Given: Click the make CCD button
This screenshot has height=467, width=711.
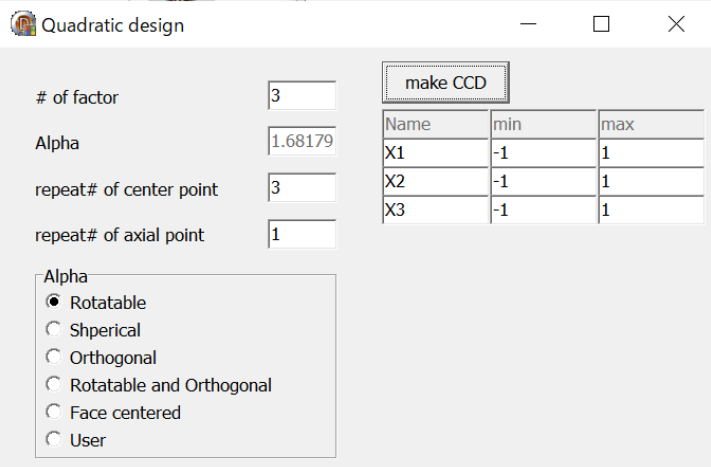Looking at the screenshot, I should pyautogui.click(x=446, y=83).
